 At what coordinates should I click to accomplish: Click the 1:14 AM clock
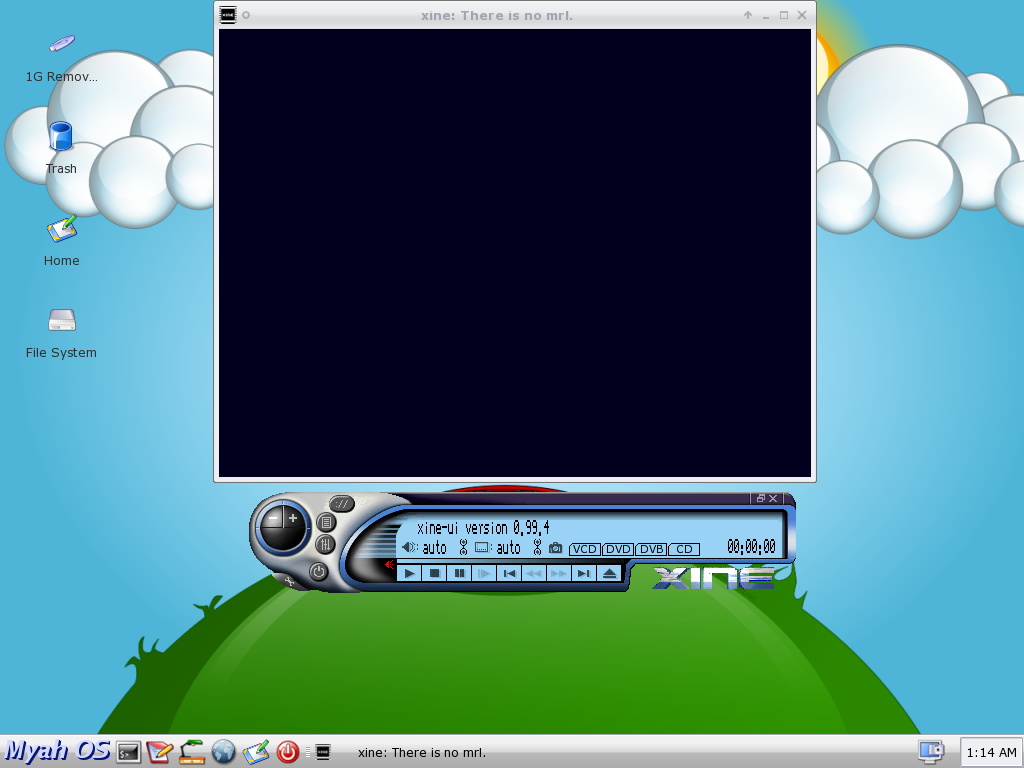991,752
